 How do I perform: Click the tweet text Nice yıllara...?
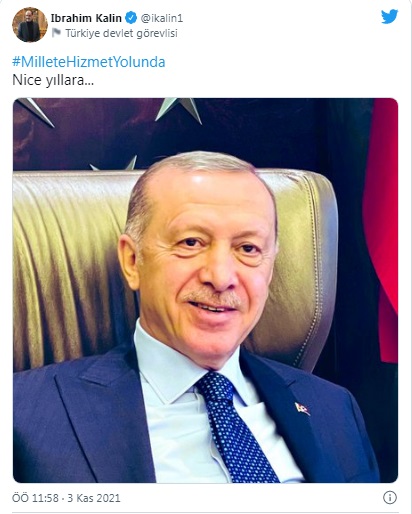[53, 80]
